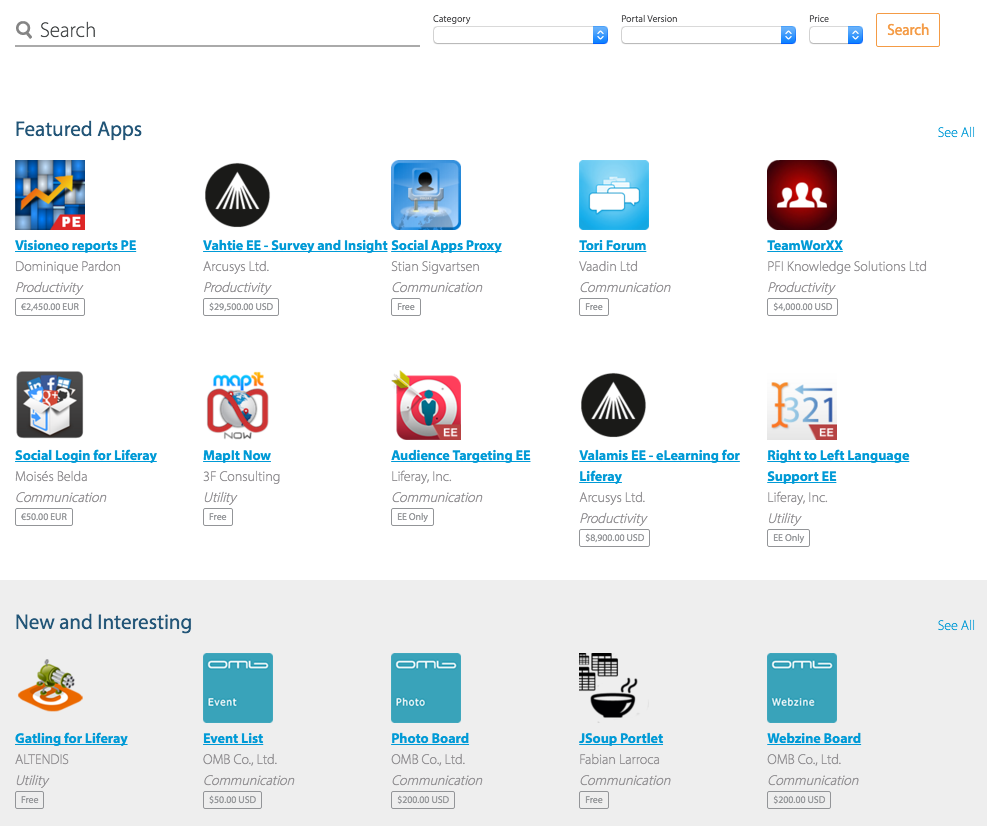Open the Event List title link
Screen dimensions: 987x826
233,738
